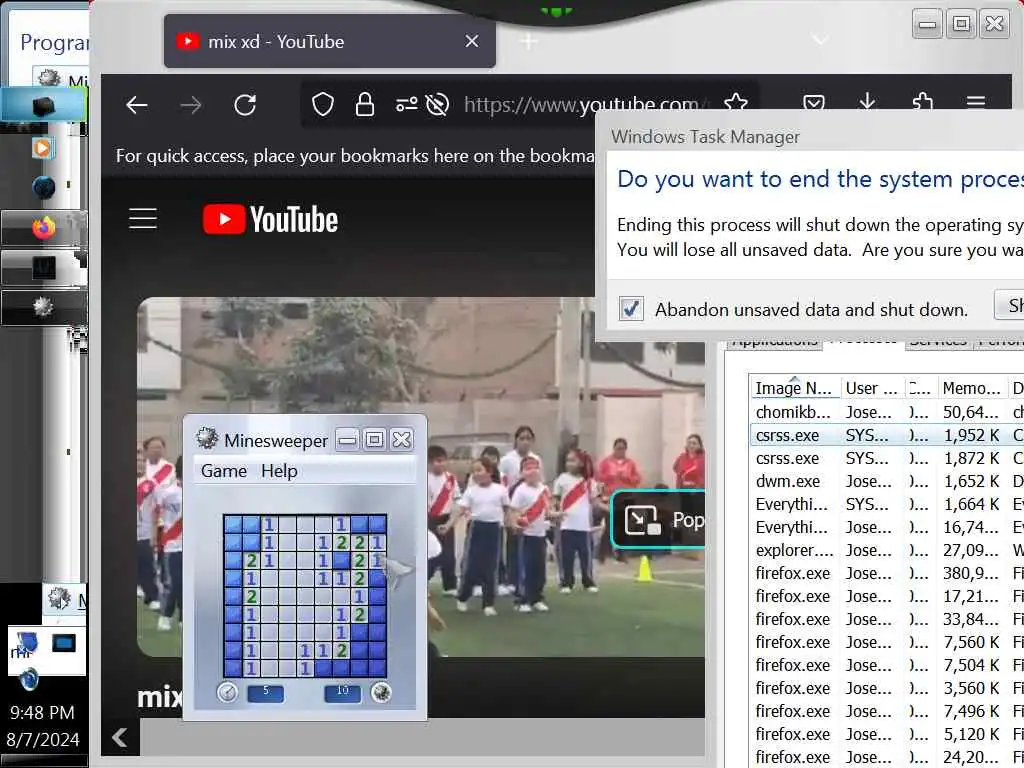Click the blocked autoplay icon
Screen dimensions: 1024x768
point(437,104)
